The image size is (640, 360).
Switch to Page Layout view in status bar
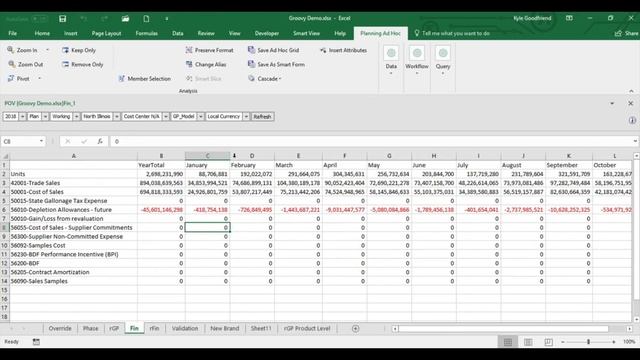528,342
